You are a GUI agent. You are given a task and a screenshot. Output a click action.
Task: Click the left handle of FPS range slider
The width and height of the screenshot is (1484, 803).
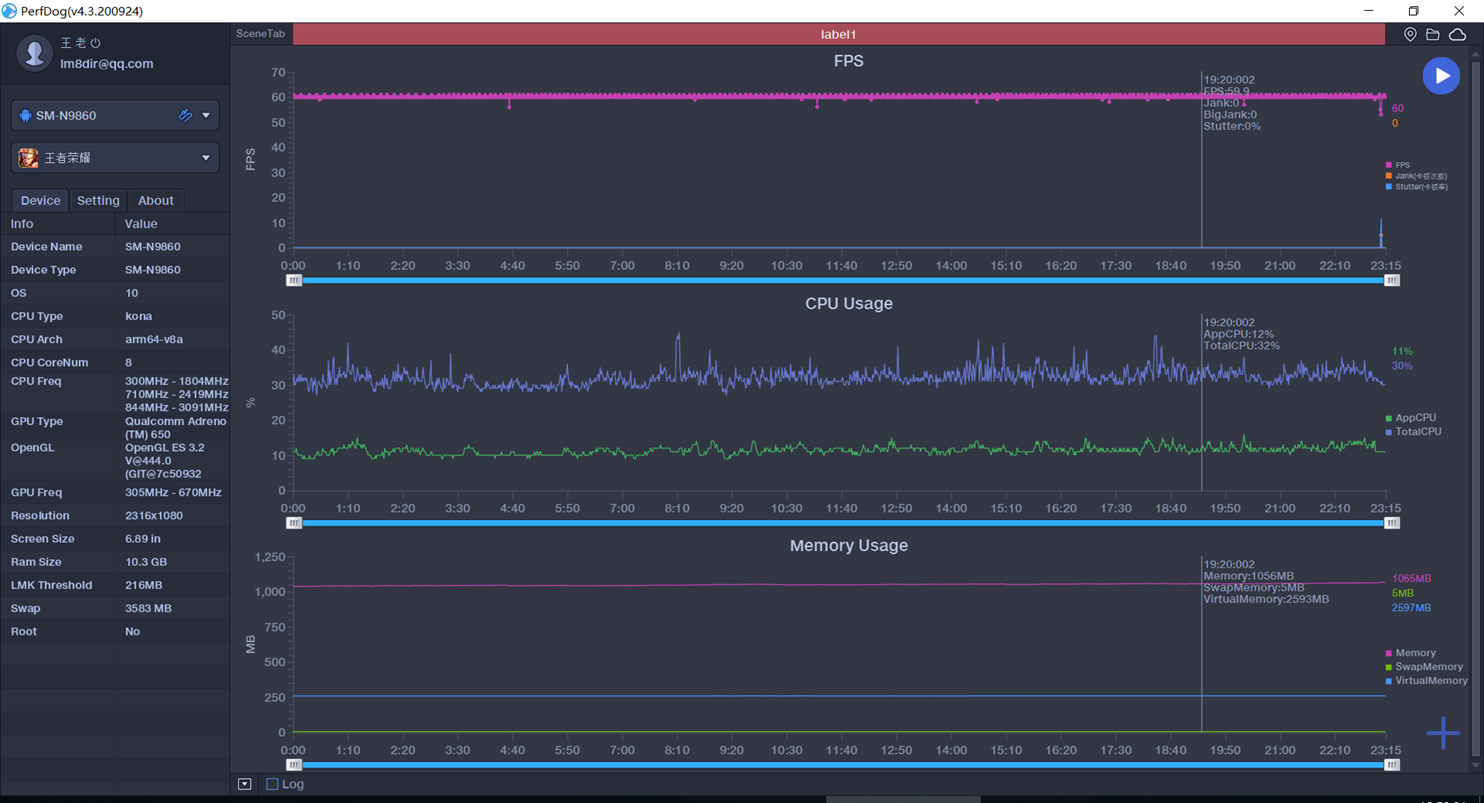294,281
